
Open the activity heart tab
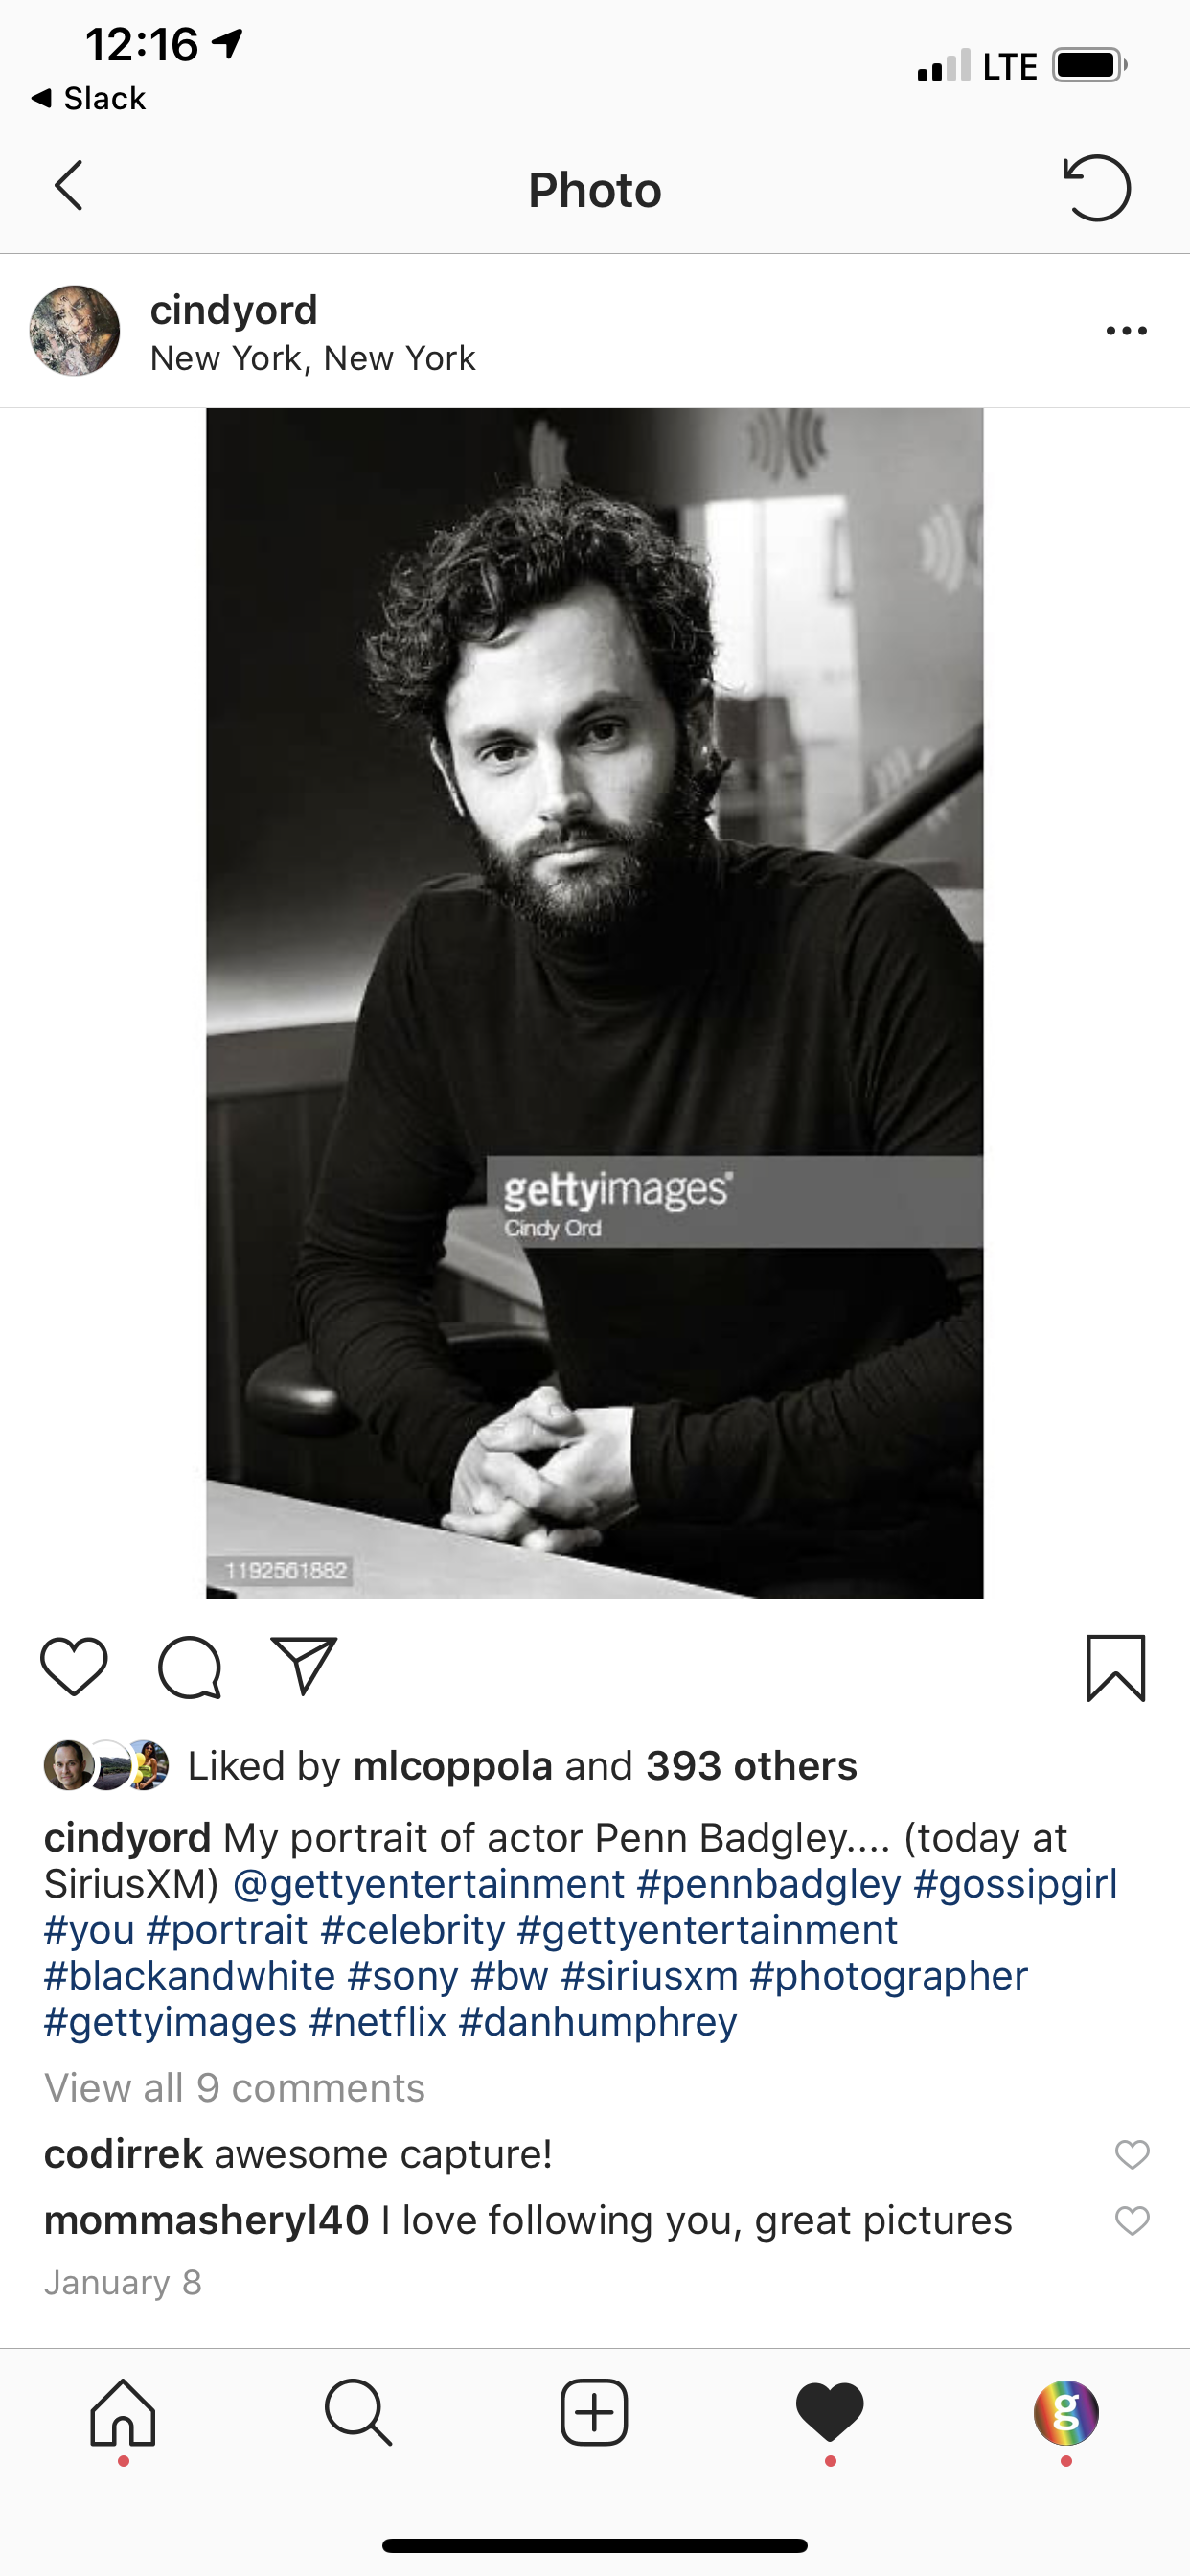click(830, 2412)
